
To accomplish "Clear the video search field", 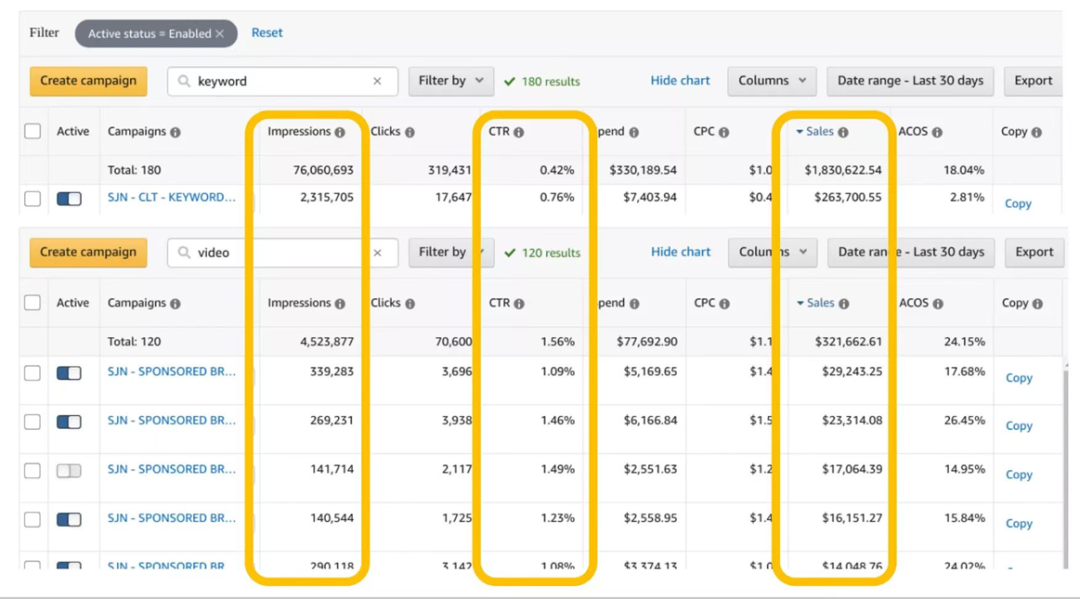I will pyautogui.click(x=377, y=253).
